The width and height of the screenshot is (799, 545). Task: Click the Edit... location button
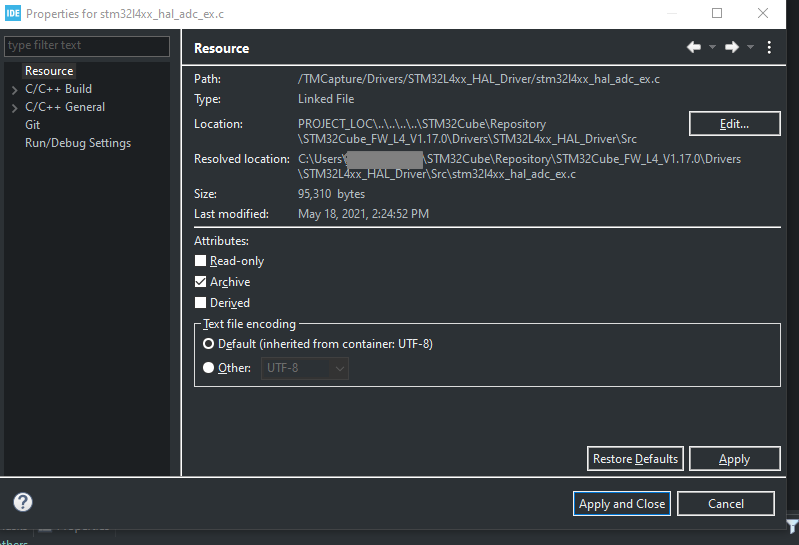734,124
